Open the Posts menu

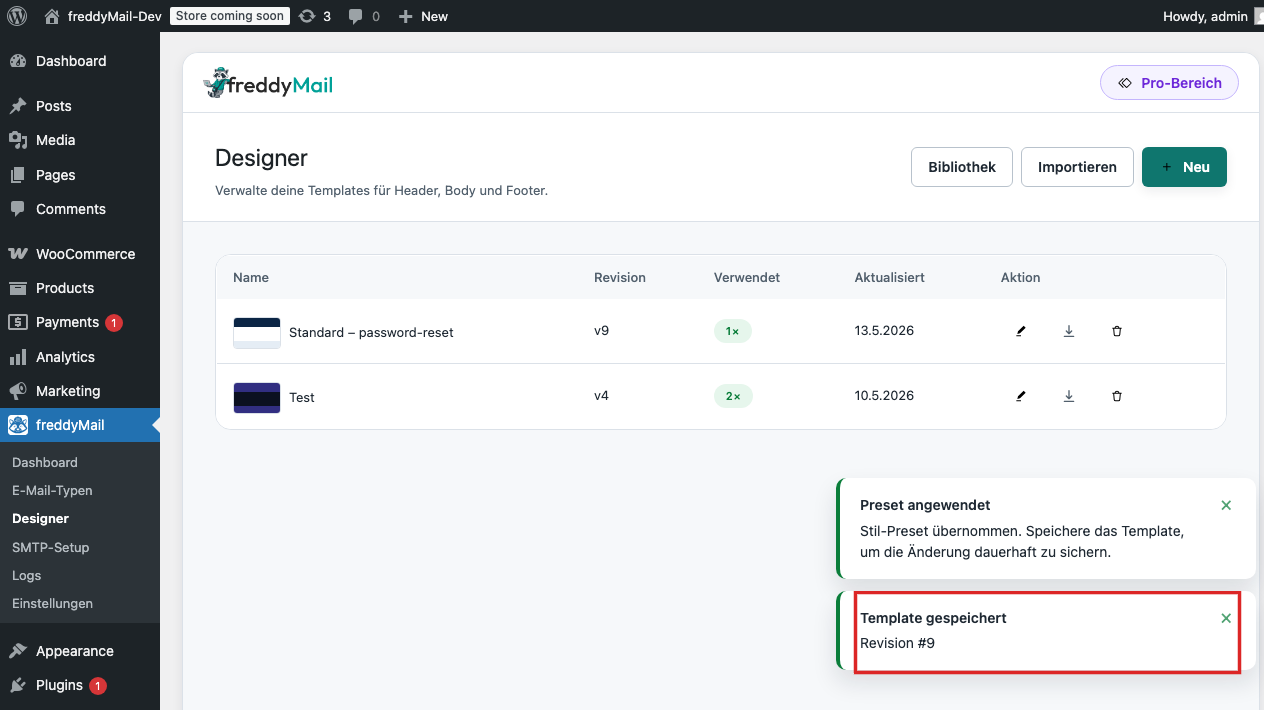click(x=80, y=106)
